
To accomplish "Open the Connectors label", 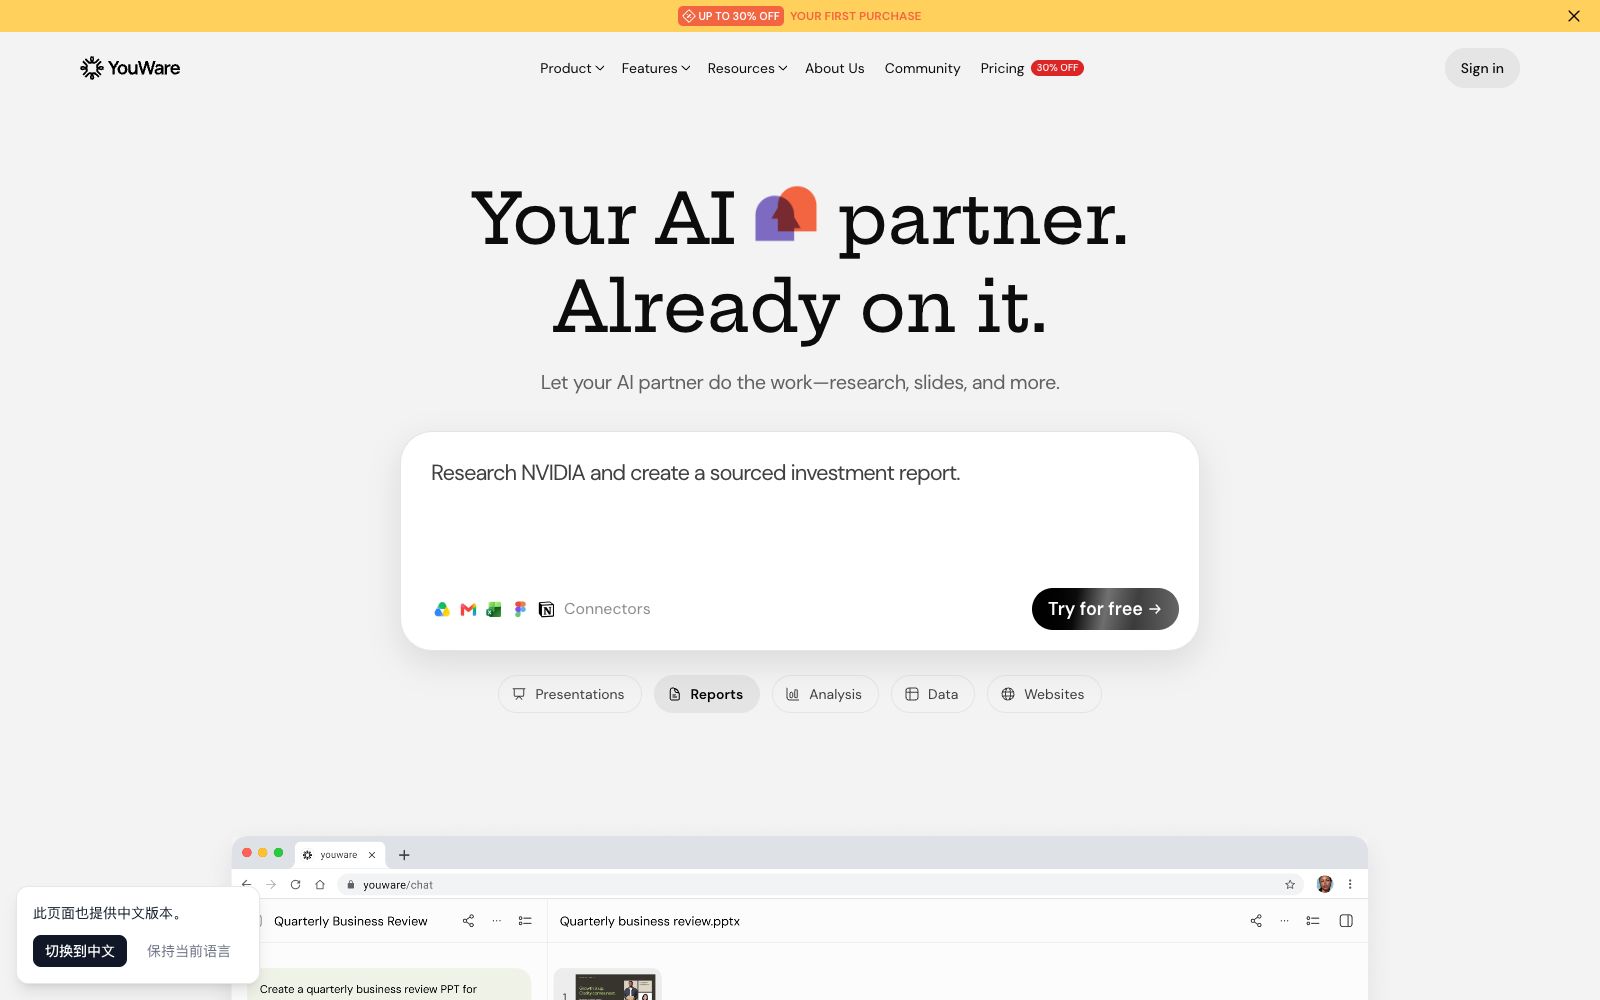I will (x=607, y=609).
